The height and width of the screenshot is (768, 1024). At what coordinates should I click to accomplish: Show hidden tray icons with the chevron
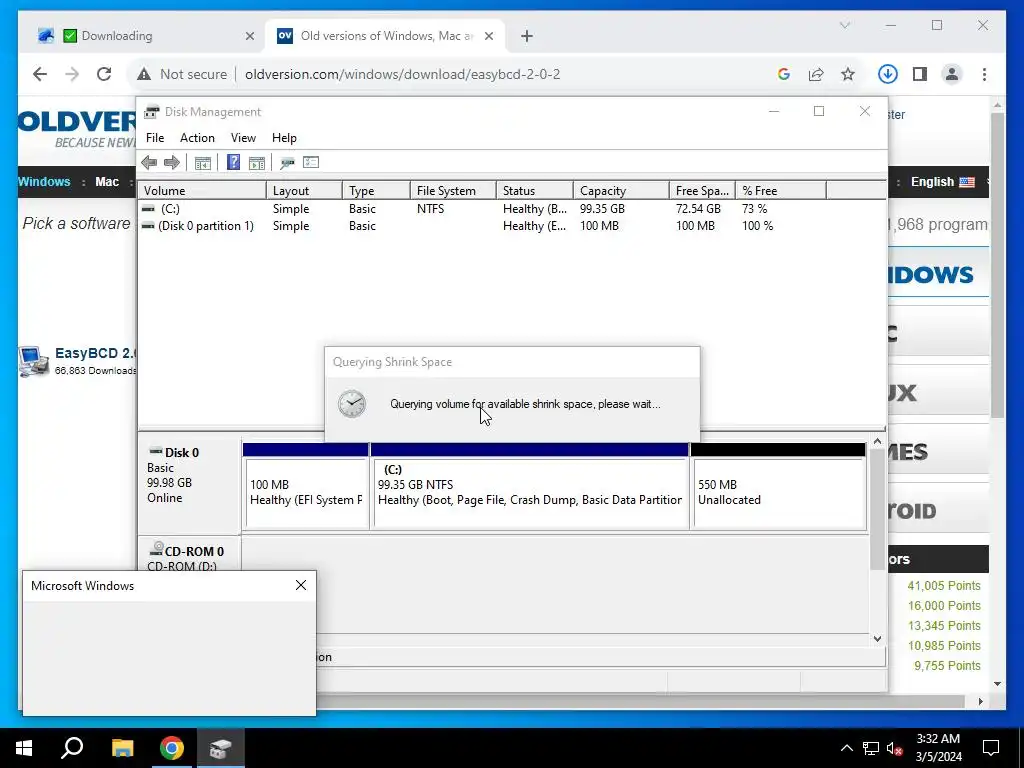(x=846, y=748)
